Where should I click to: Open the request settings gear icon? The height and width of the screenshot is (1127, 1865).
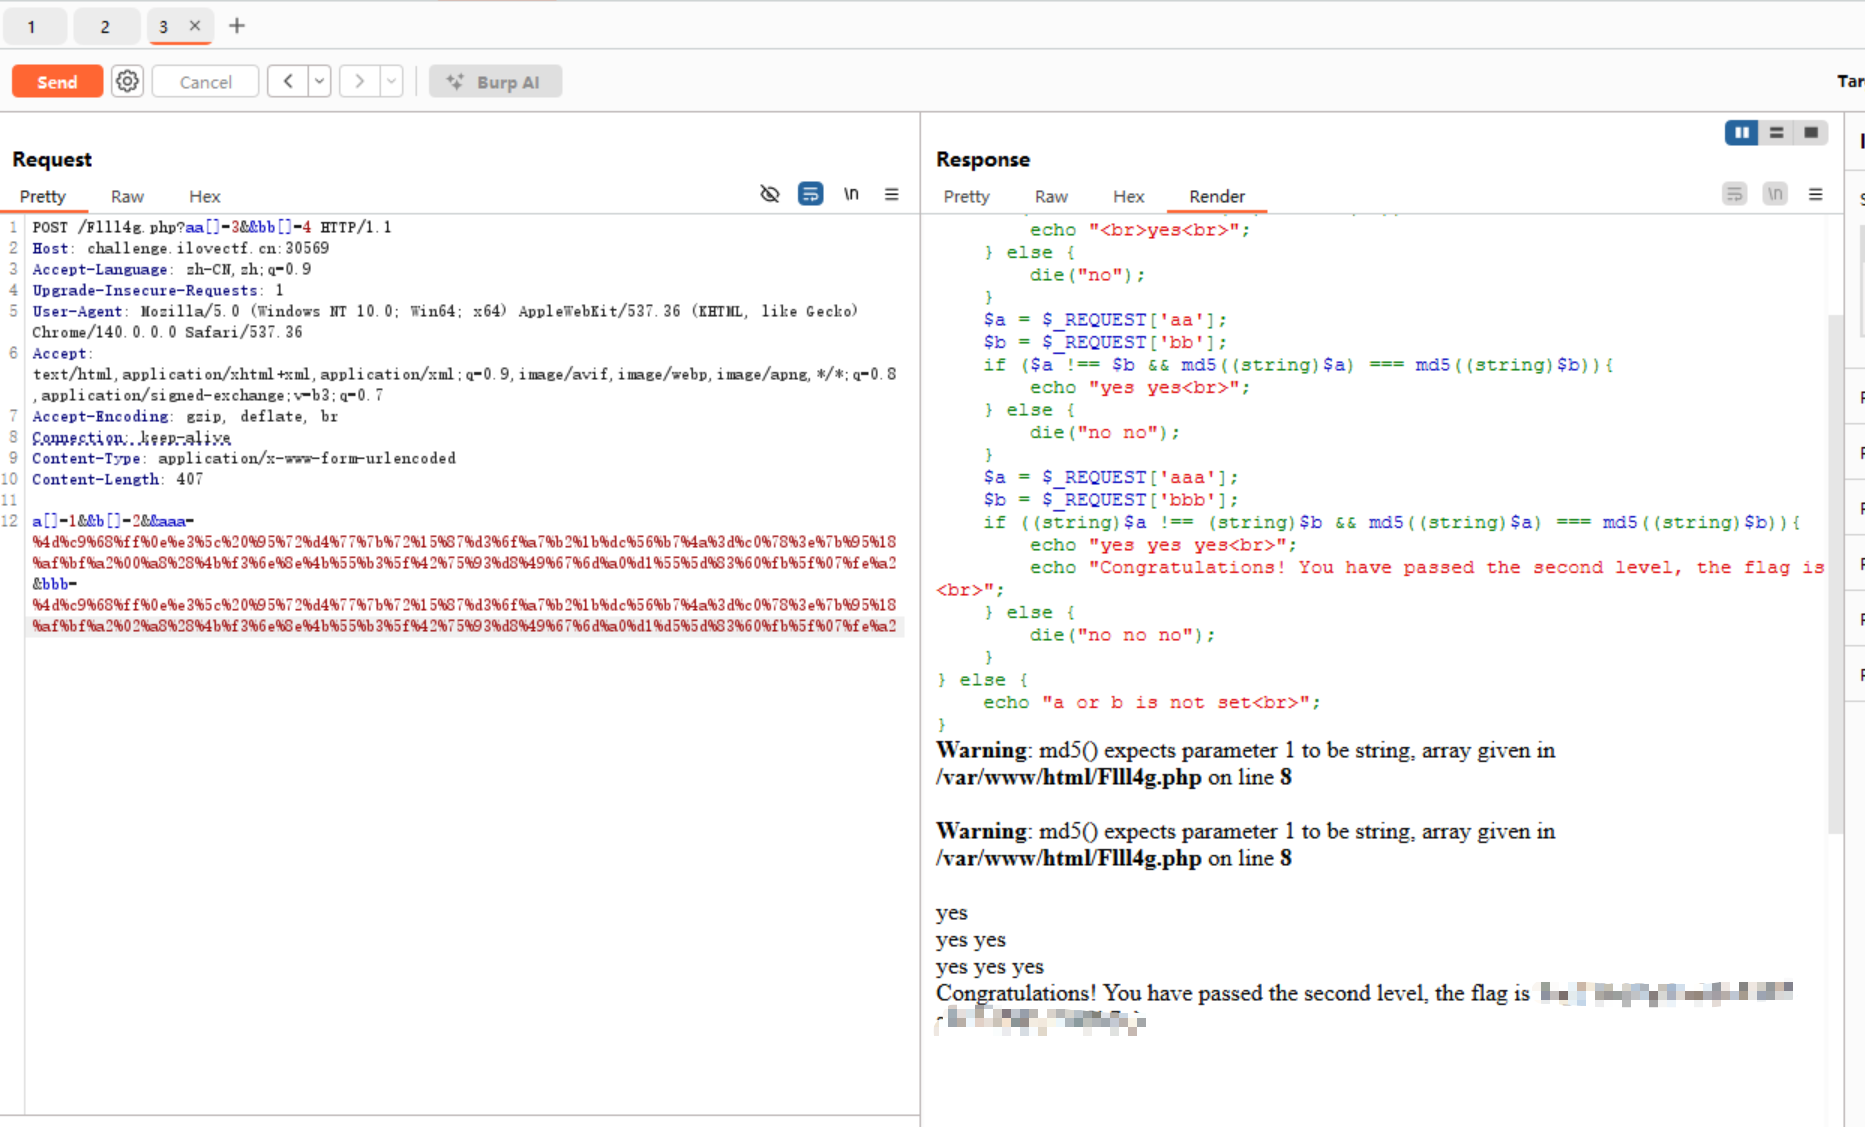[x=127, y=81]
